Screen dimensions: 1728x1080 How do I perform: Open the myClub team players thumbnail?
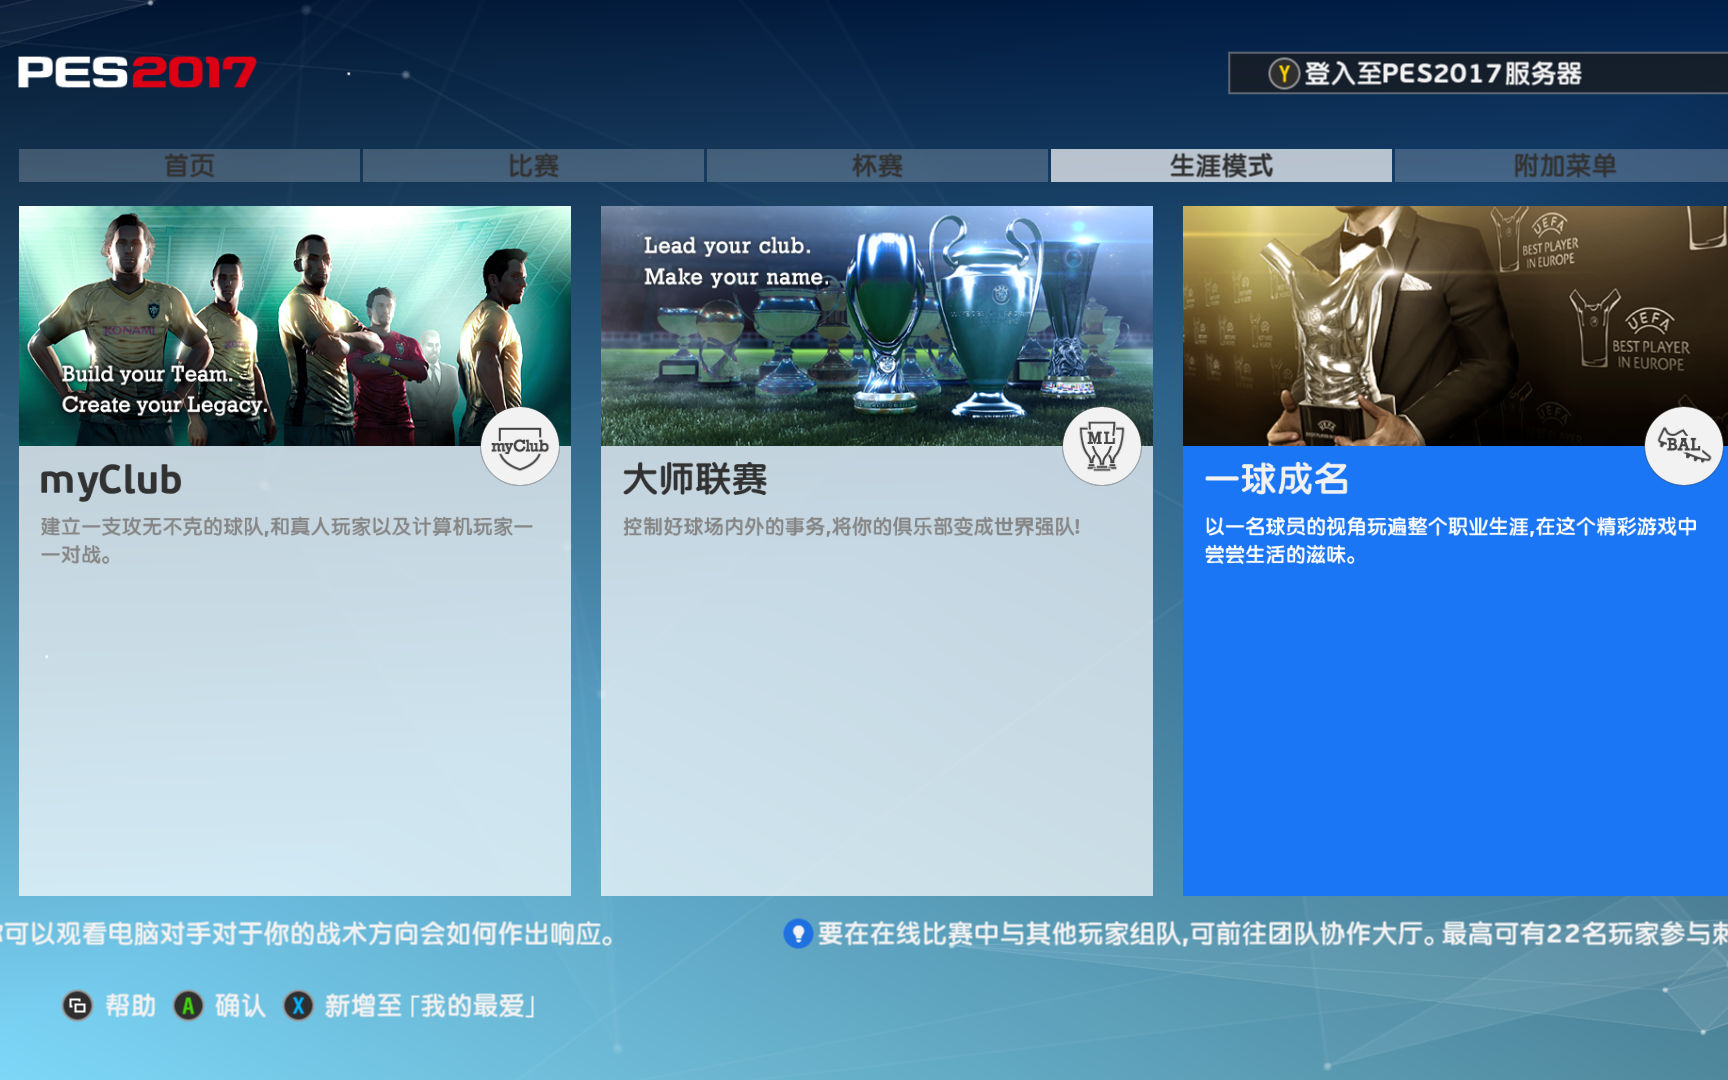point(295,326)
